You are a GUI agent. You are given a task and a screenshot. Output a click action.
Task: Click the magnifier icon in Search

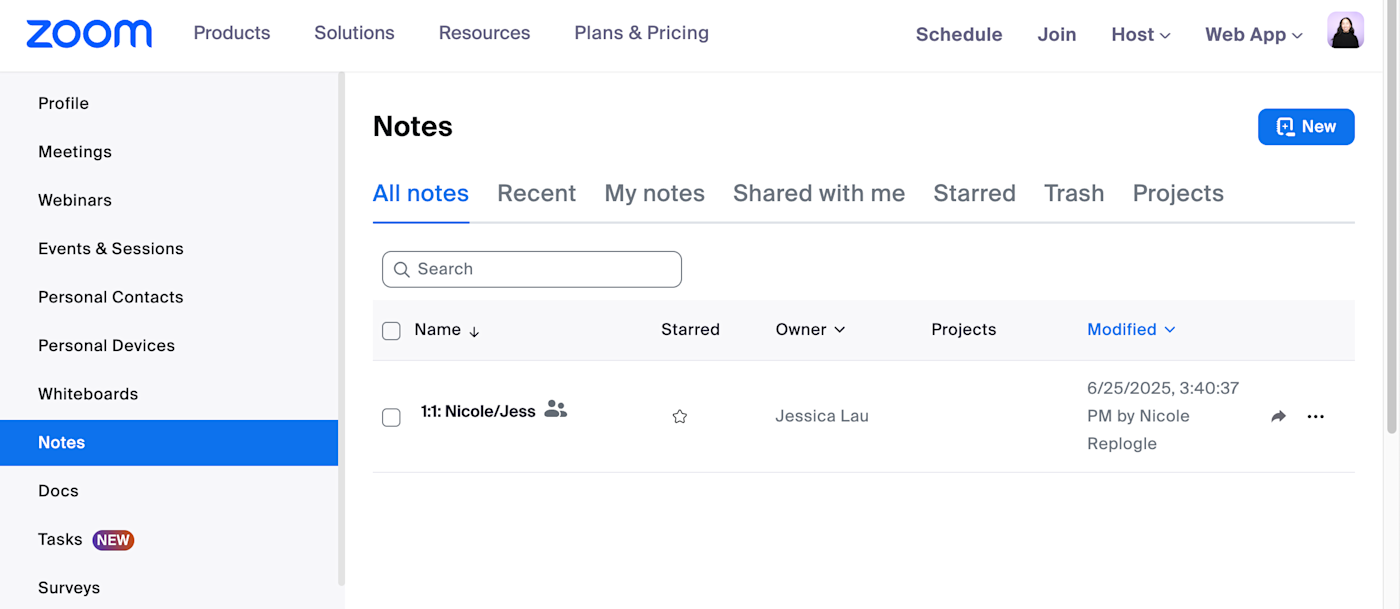(x=402, y=270)
